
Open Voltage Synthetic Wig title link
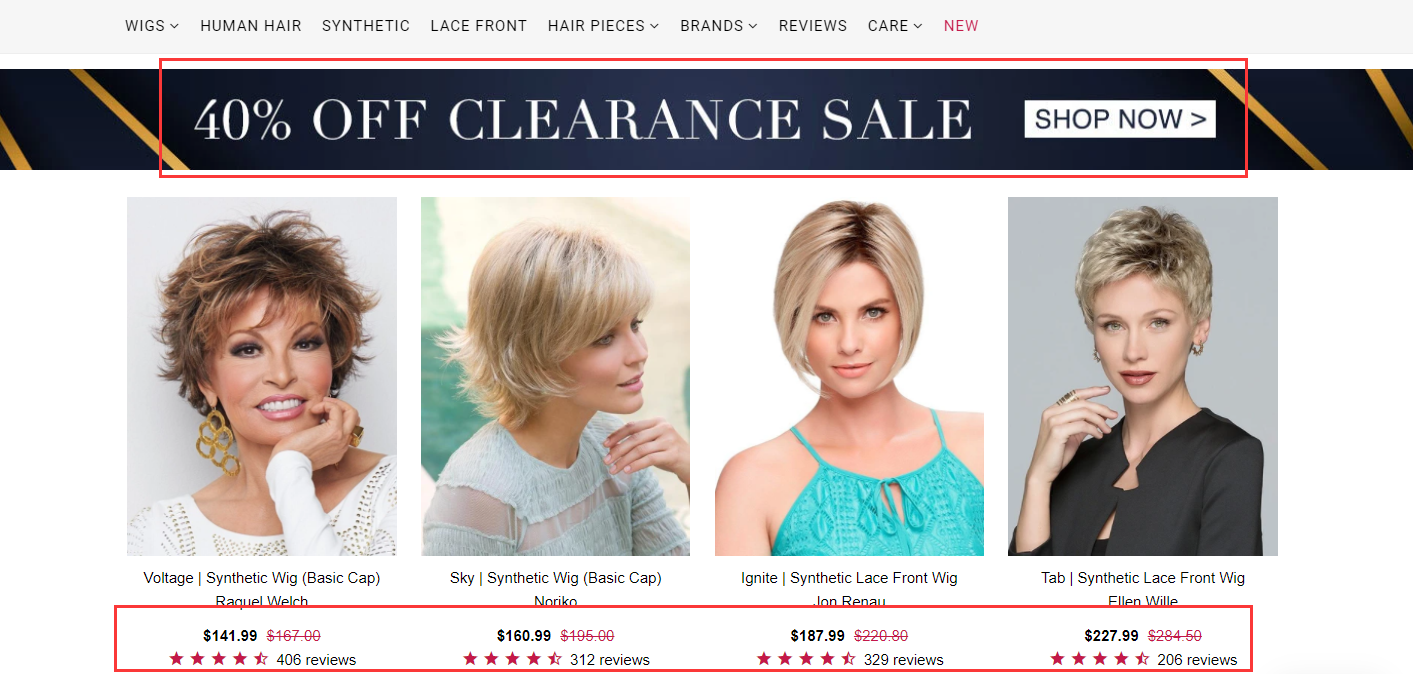pyautogui.click(x=262, y=578)
